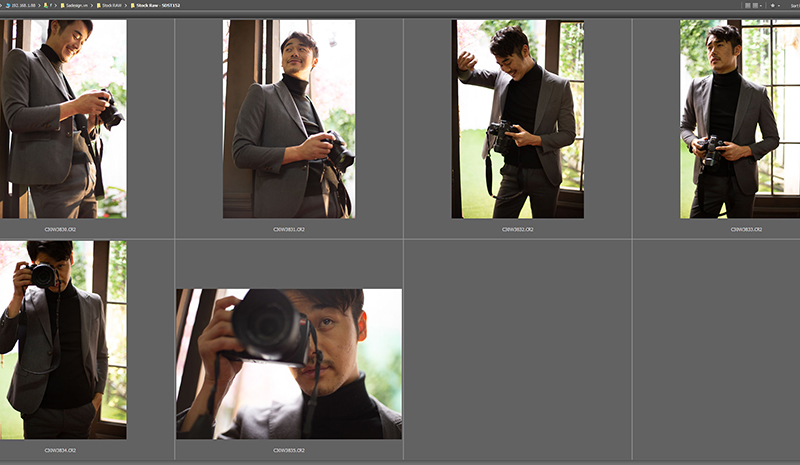Click the file name CXIW0832.CR2
800x465 pixels.
tap(517, 230)
